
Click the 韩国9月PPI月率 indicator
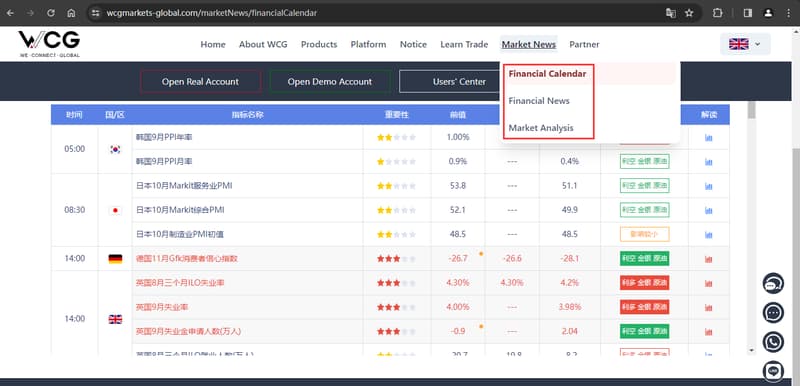[164, 162]
